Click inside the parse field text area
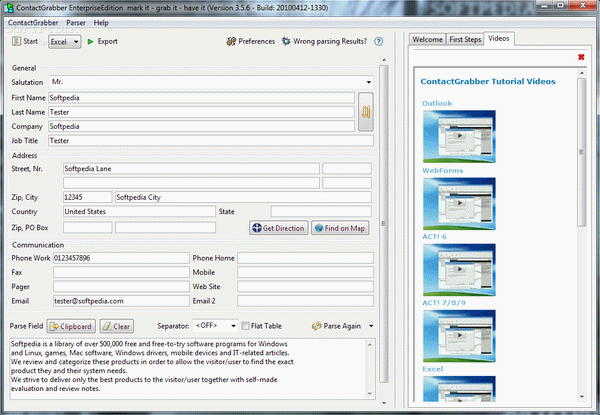Image resolution: width=600 pixels, height=415 pixels. click(188, 368)
